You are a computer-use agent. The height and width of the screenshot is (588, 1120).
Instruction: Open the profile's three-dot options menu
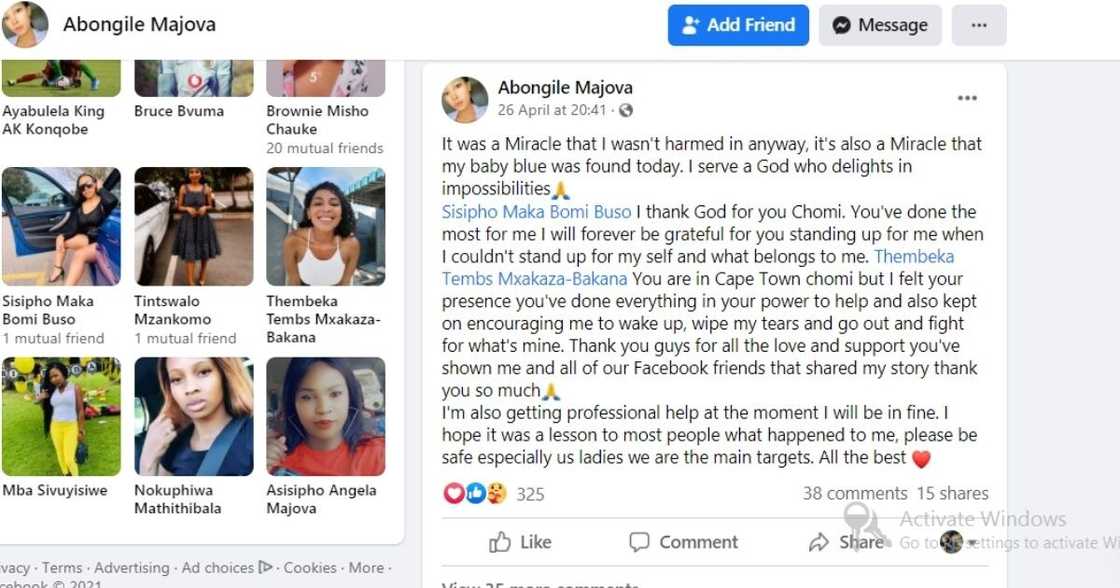(x=979, y=25)
